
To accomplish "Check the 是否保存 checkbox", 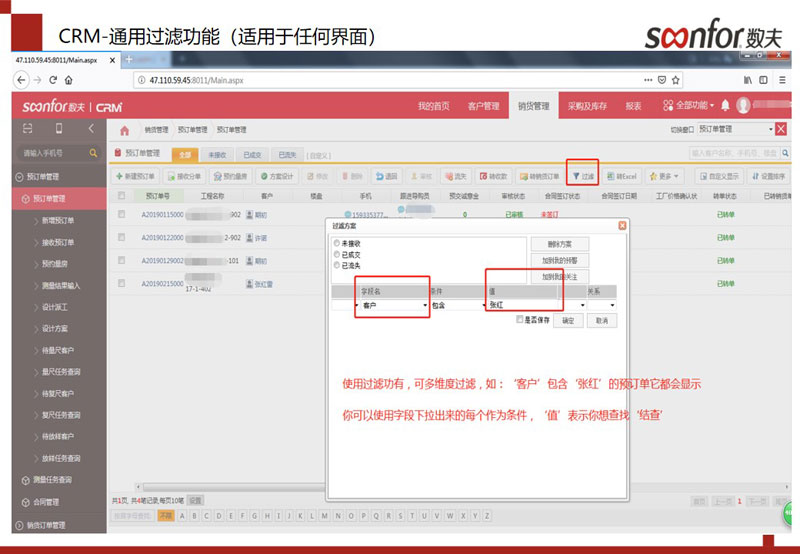I will tap(520, 320).
